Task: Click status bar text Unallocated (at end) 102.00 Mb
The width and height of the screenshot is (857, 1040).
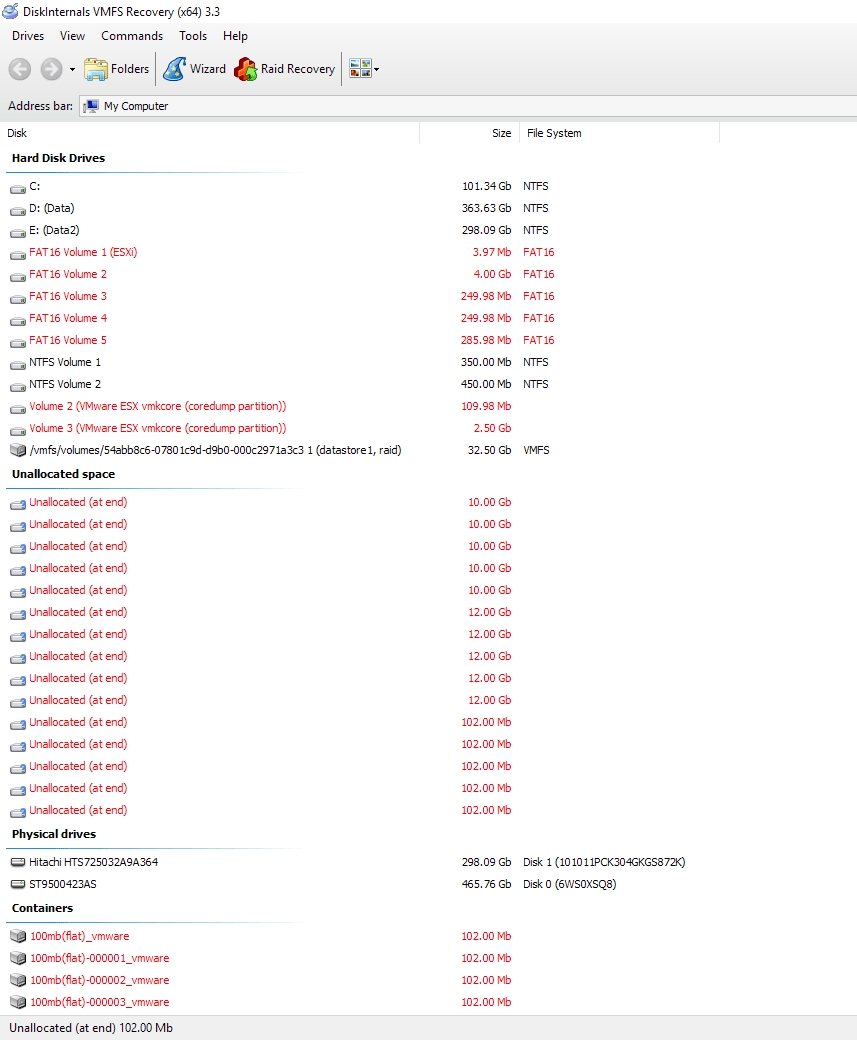Action: 91,1028
